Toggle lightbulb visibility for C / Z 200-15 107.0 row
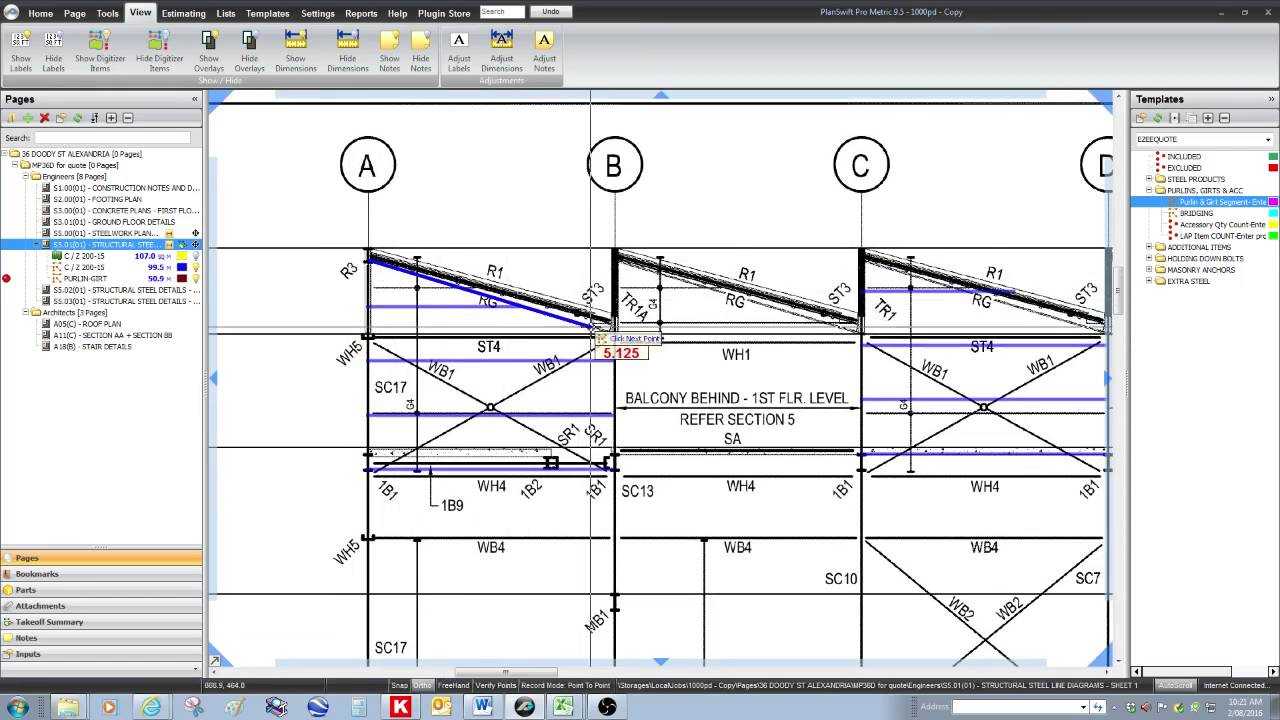The image size is (1280, 720). pyautogui.click(x=195, y=256)
